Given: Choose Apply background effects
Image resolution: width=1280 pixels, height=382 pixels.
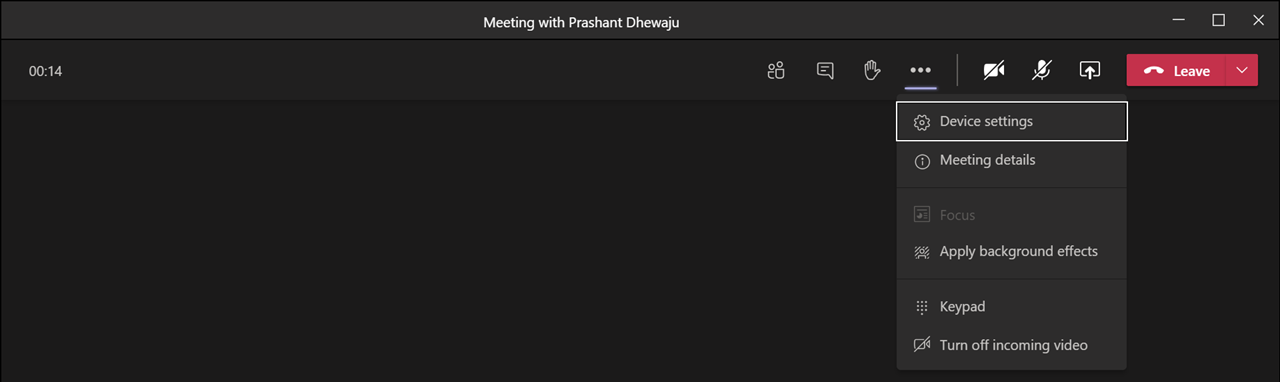Looking at the screenshot, I should click(x=1012, y=252).
